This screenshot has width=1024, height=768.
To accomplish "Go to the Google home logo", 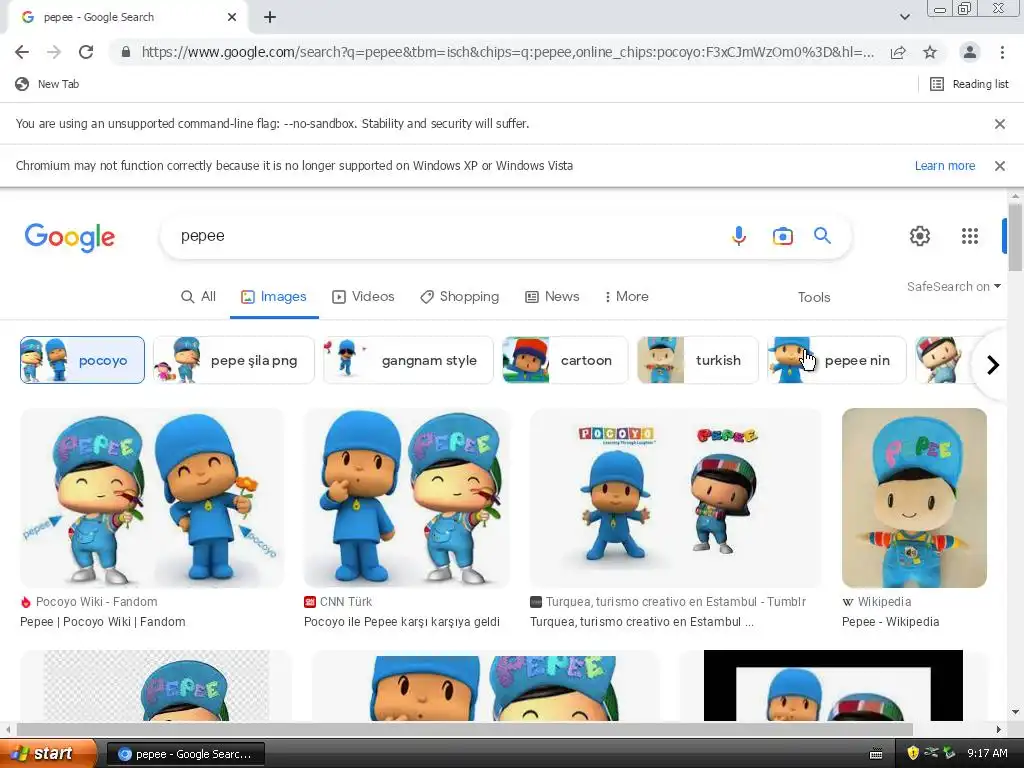I will [70, 237].
